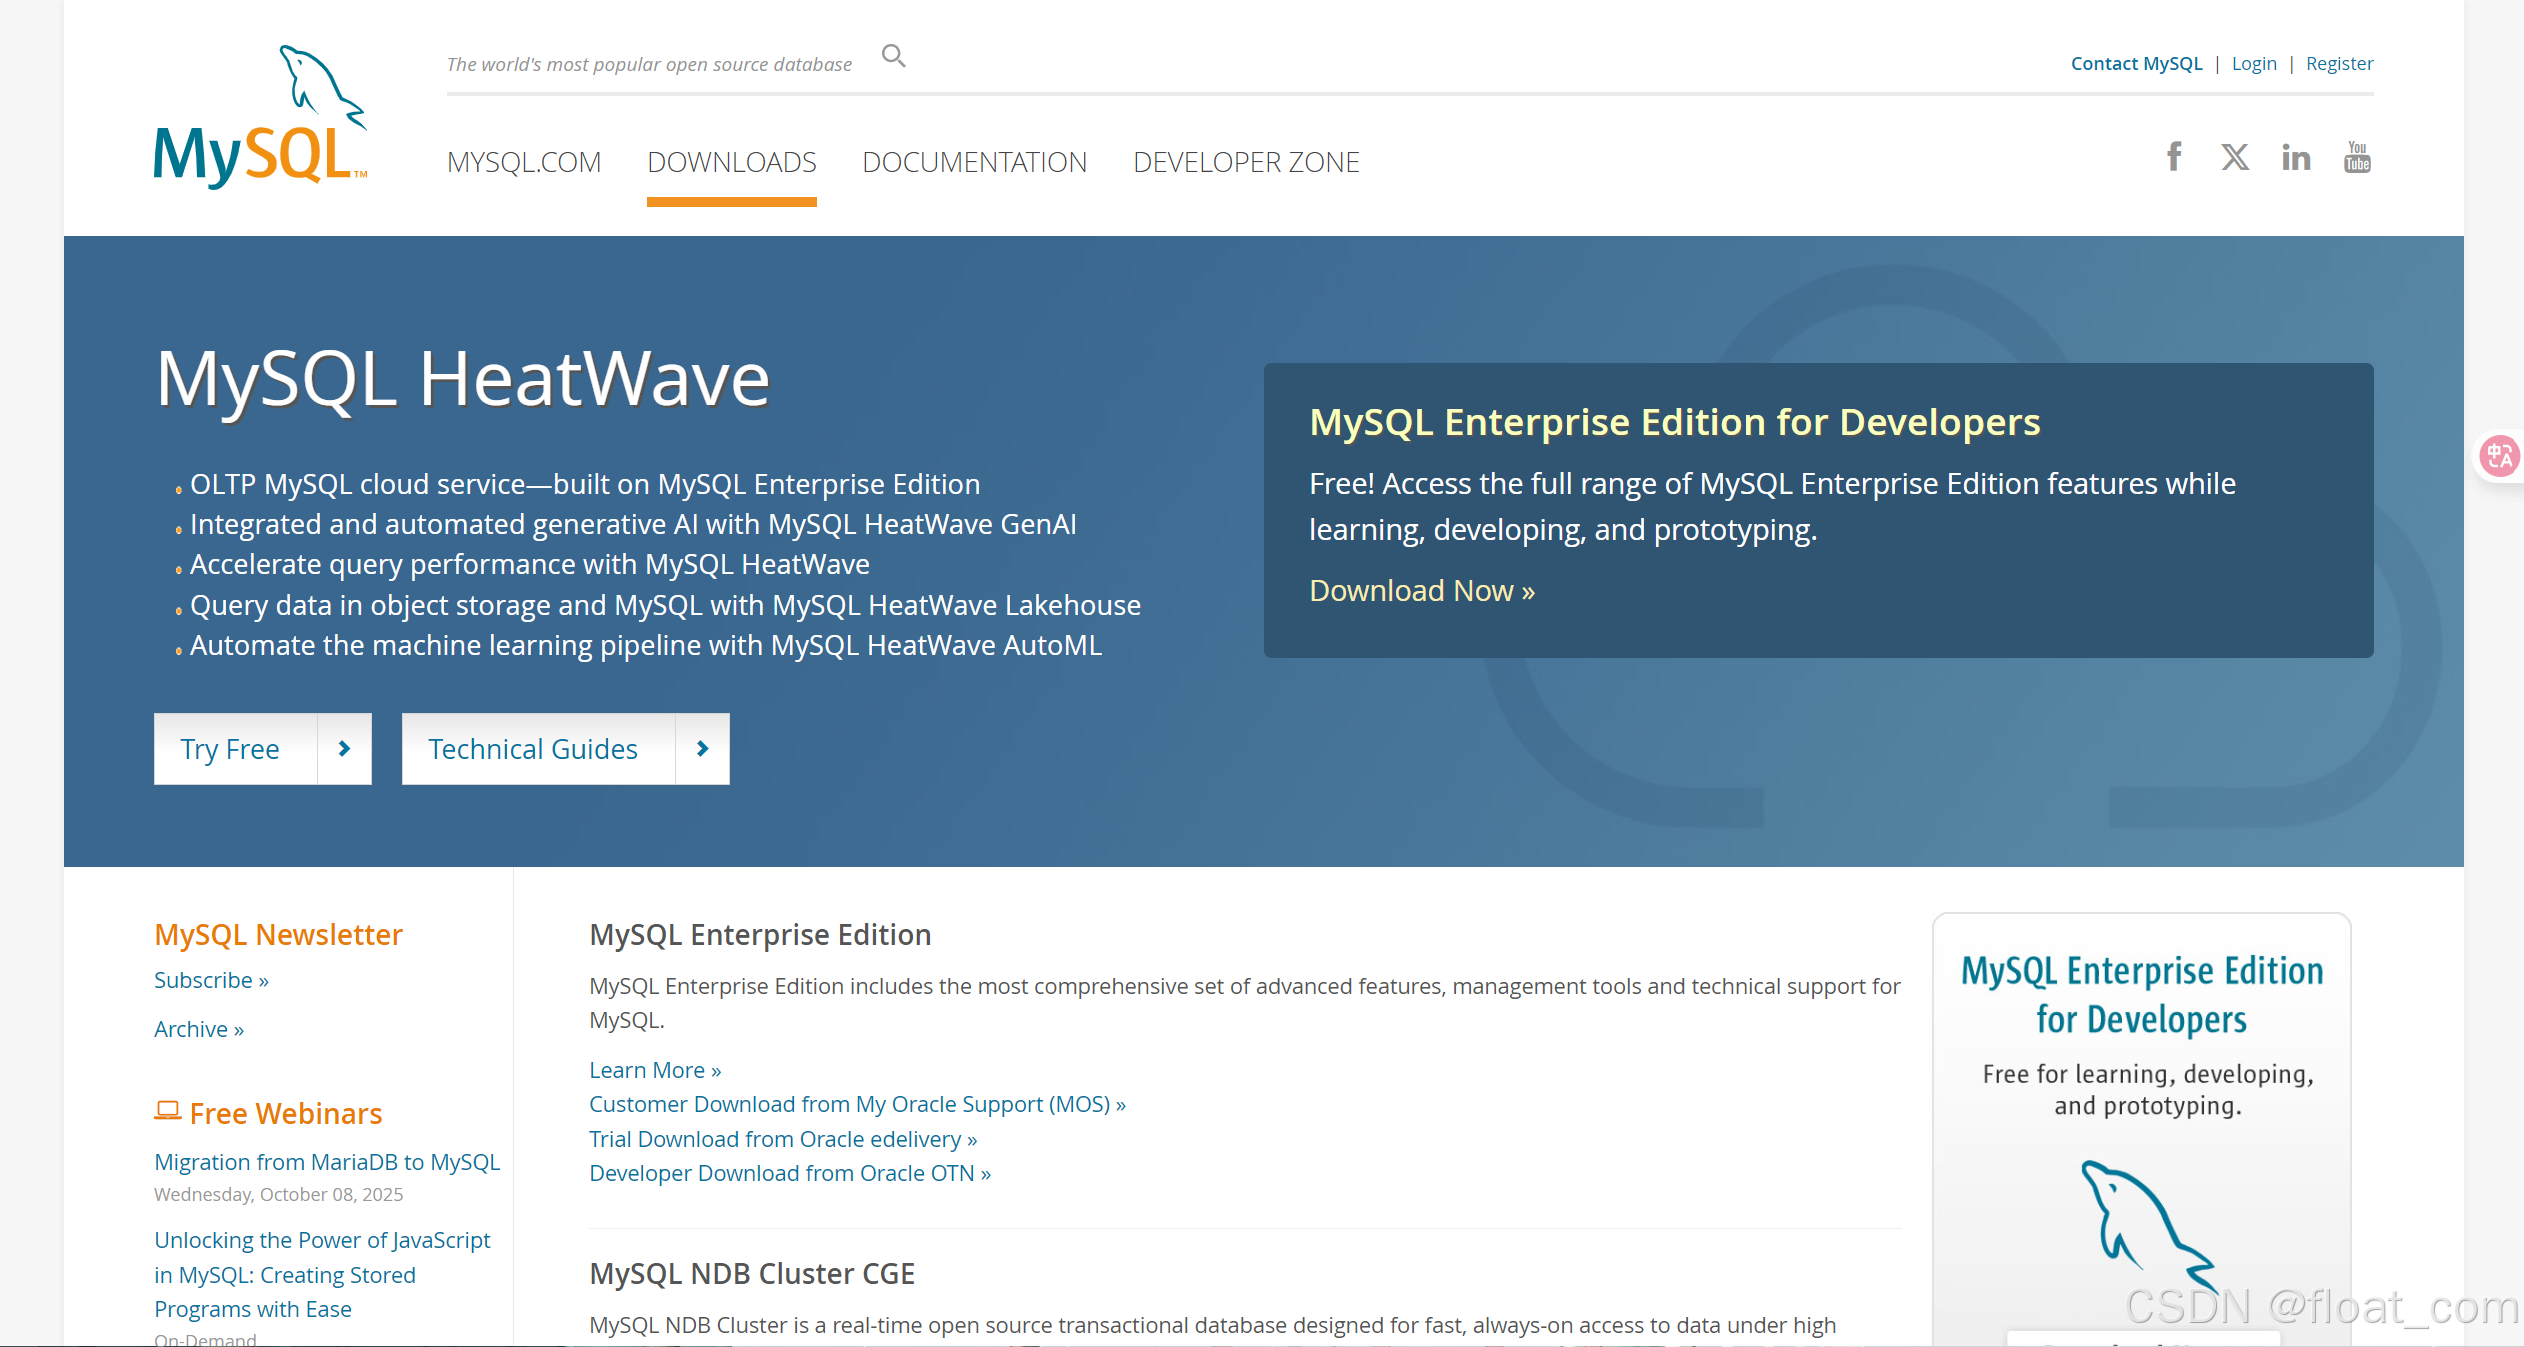
Task: Open the DEVELOPER ZONE navigation tab
Action: (1246, 162)
